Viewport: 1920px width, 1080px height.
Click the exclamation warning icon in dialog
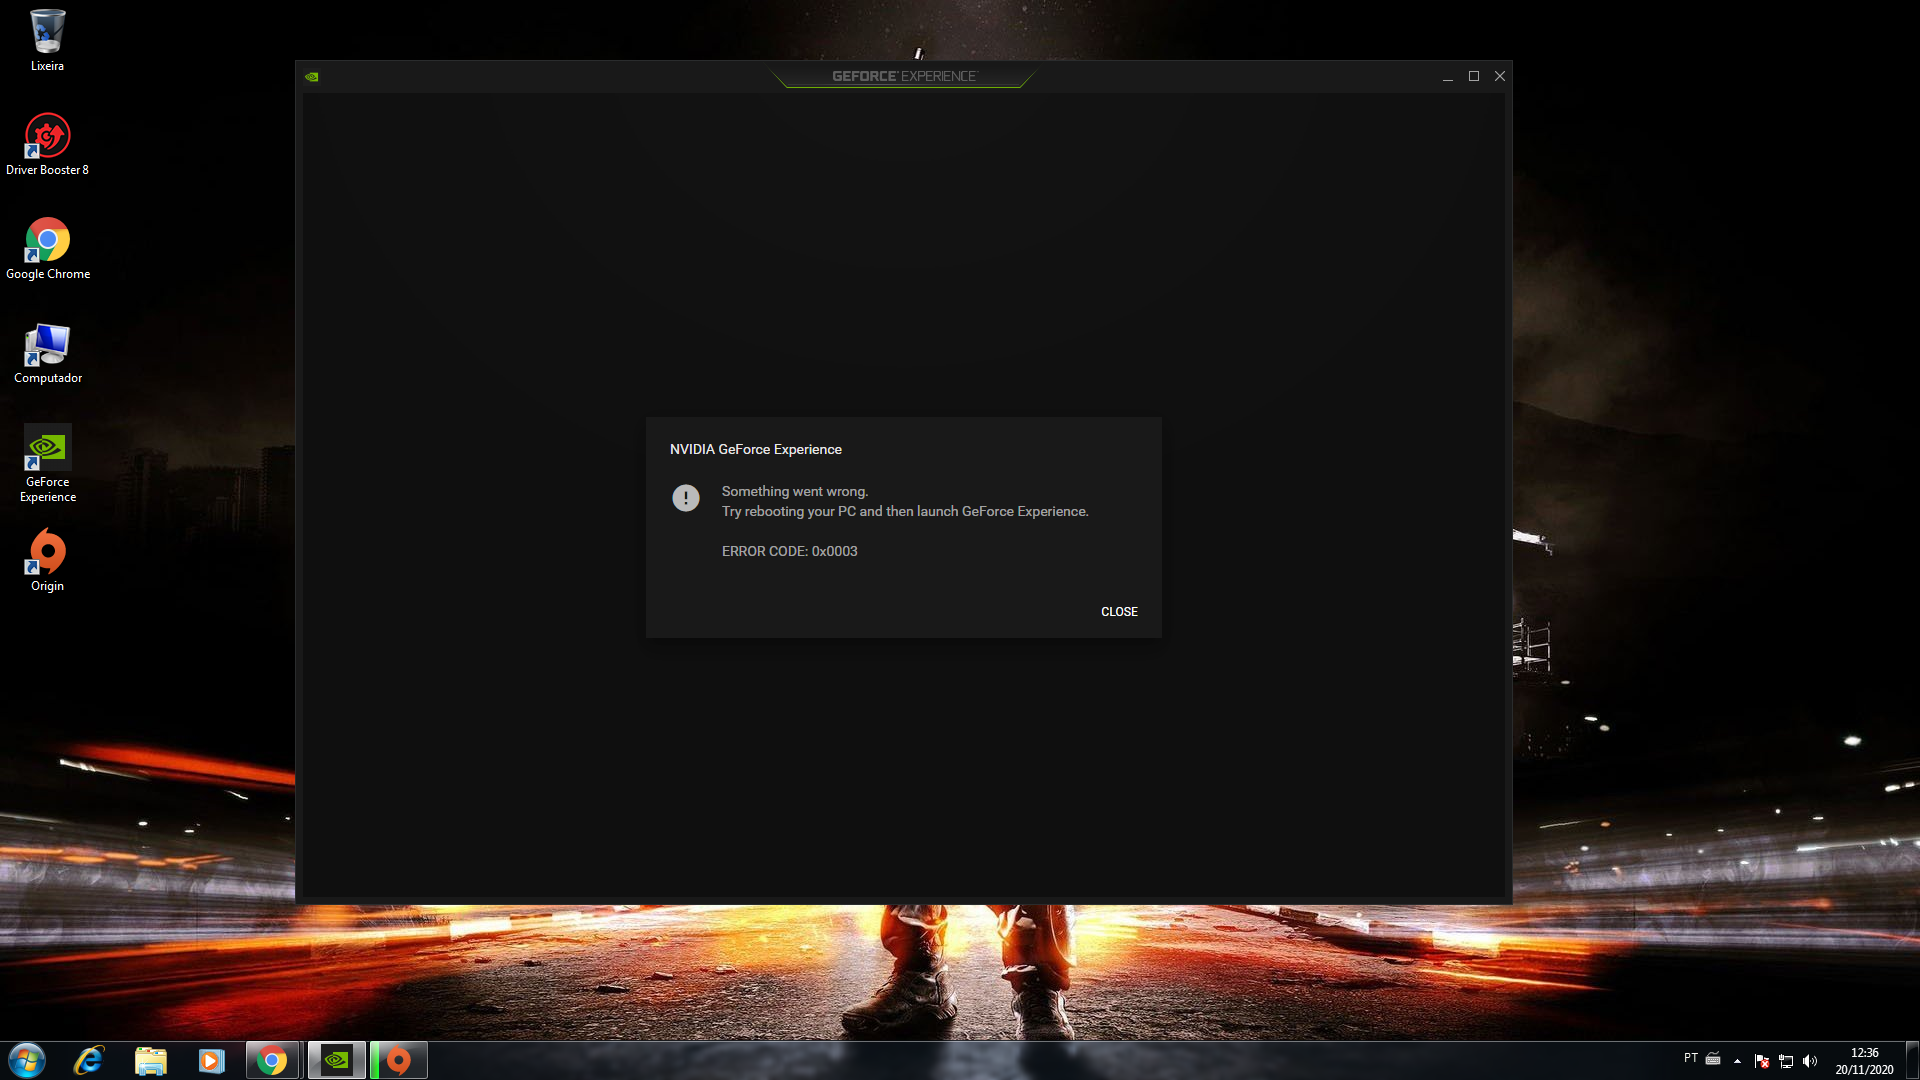pos(686,498)
